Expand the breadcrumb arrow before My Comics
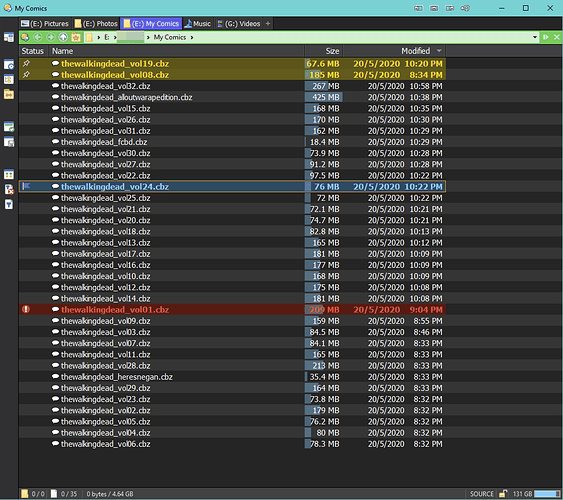This screenshot has height=500, width=563. click(x=148, y=37)
